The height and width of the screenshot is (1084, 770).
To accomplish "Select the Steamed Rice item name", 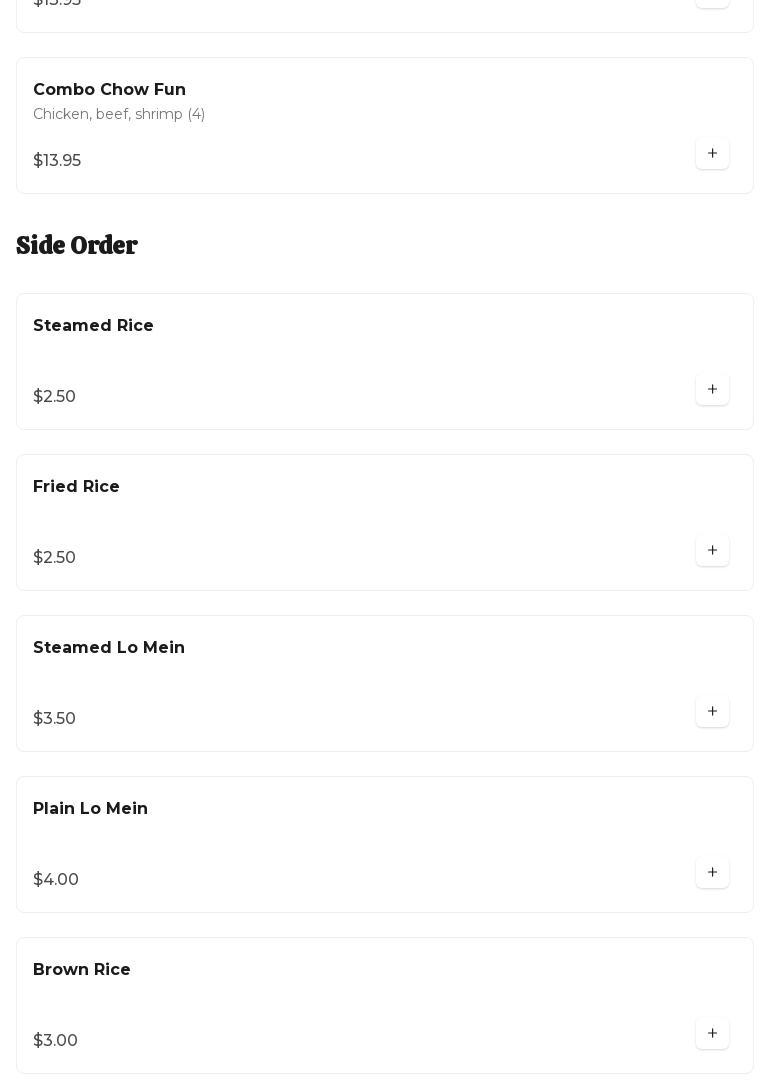I will tap(93, 326).
